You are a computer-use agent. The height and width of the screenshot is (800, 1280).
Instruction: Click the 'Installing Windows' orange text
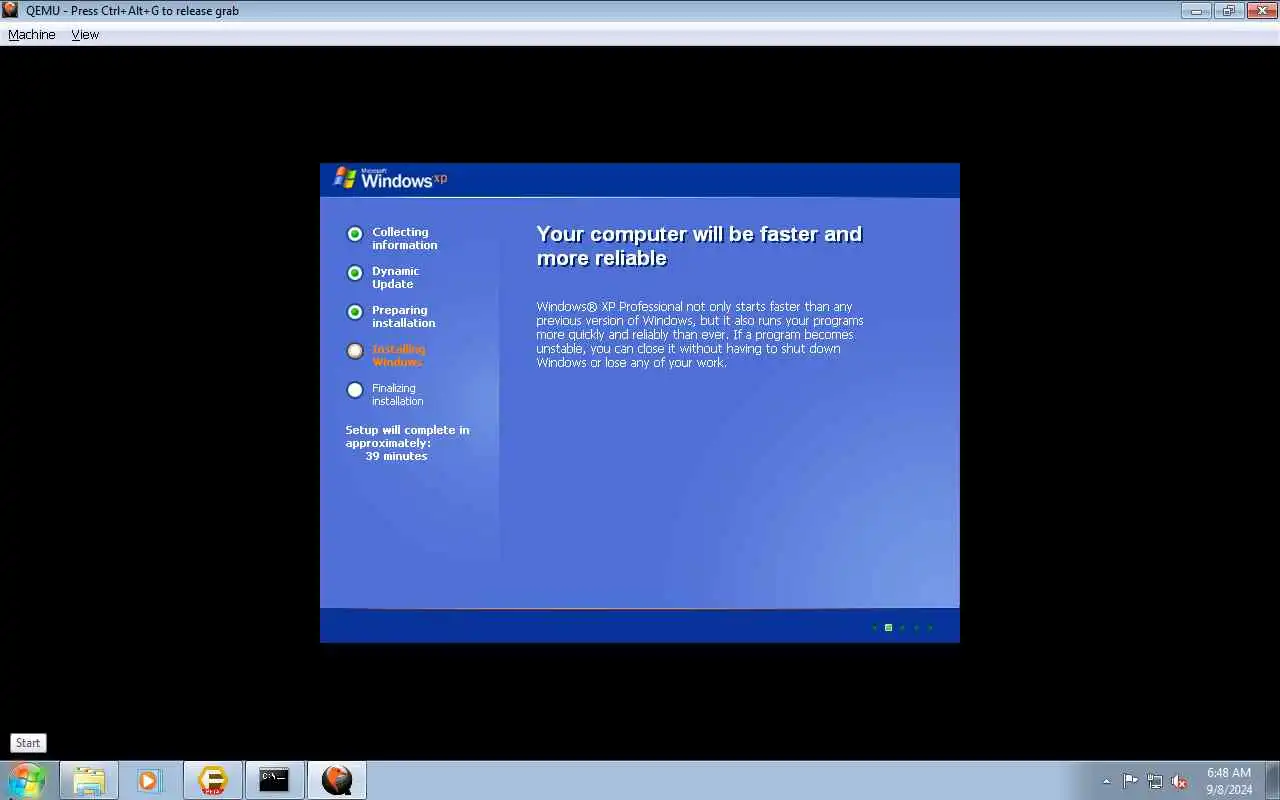pyautogui.click(x=398, y=355)
